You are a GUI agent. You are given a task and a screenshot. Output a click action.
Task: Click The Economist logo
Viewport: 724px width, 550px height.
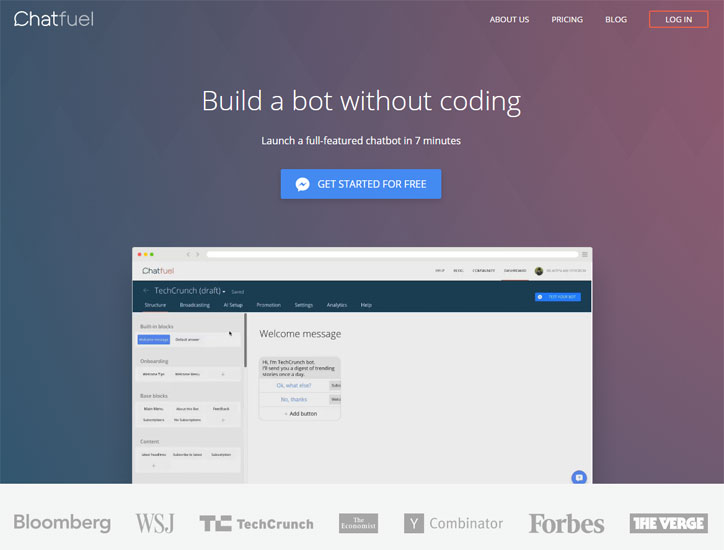click(358, 523)
